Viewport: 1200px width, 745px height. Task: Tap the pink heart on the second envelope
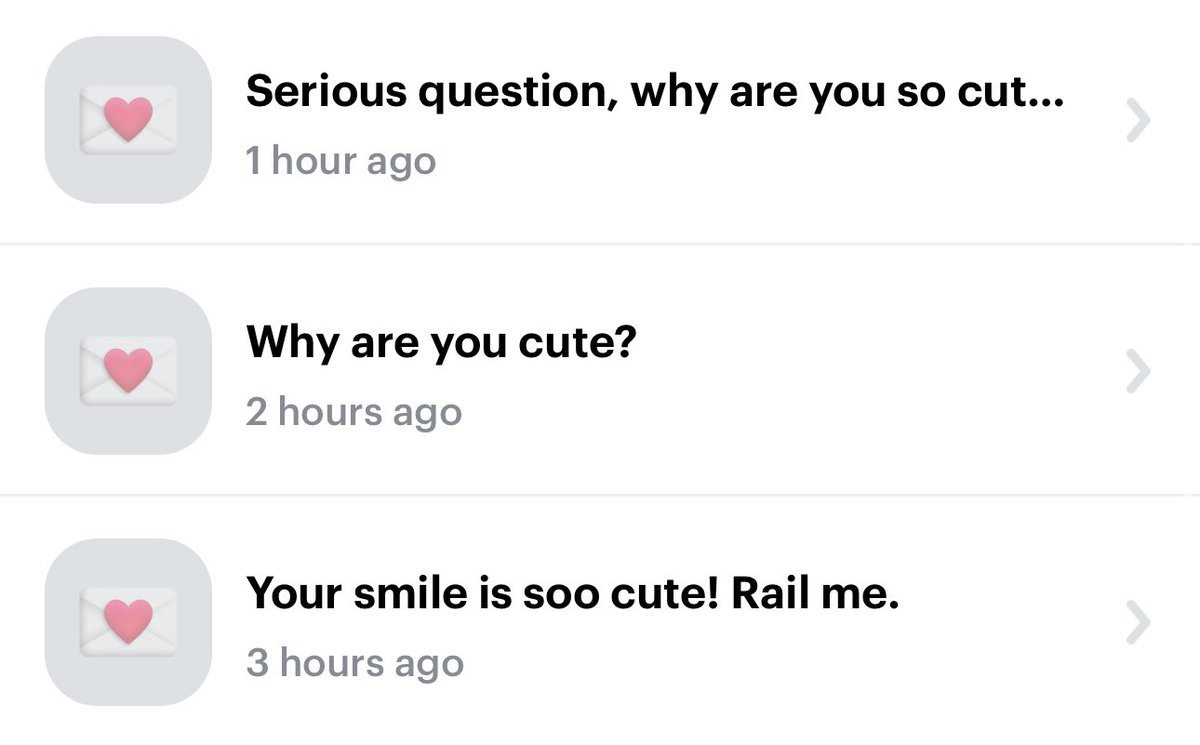129,370
